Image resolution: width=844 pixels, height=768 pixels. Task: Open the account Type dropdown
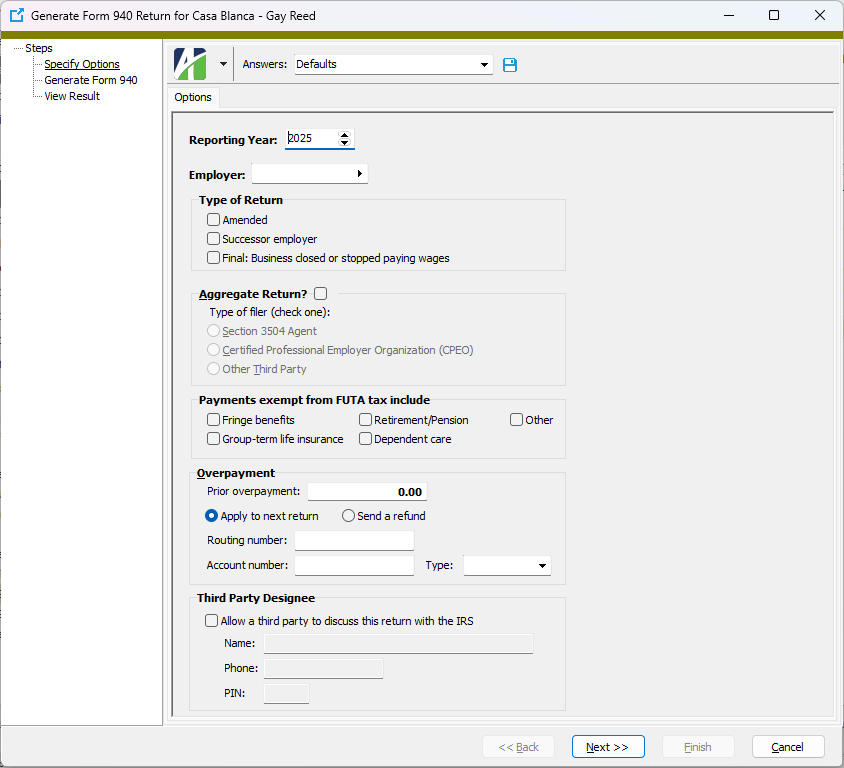tap(542, 566)
